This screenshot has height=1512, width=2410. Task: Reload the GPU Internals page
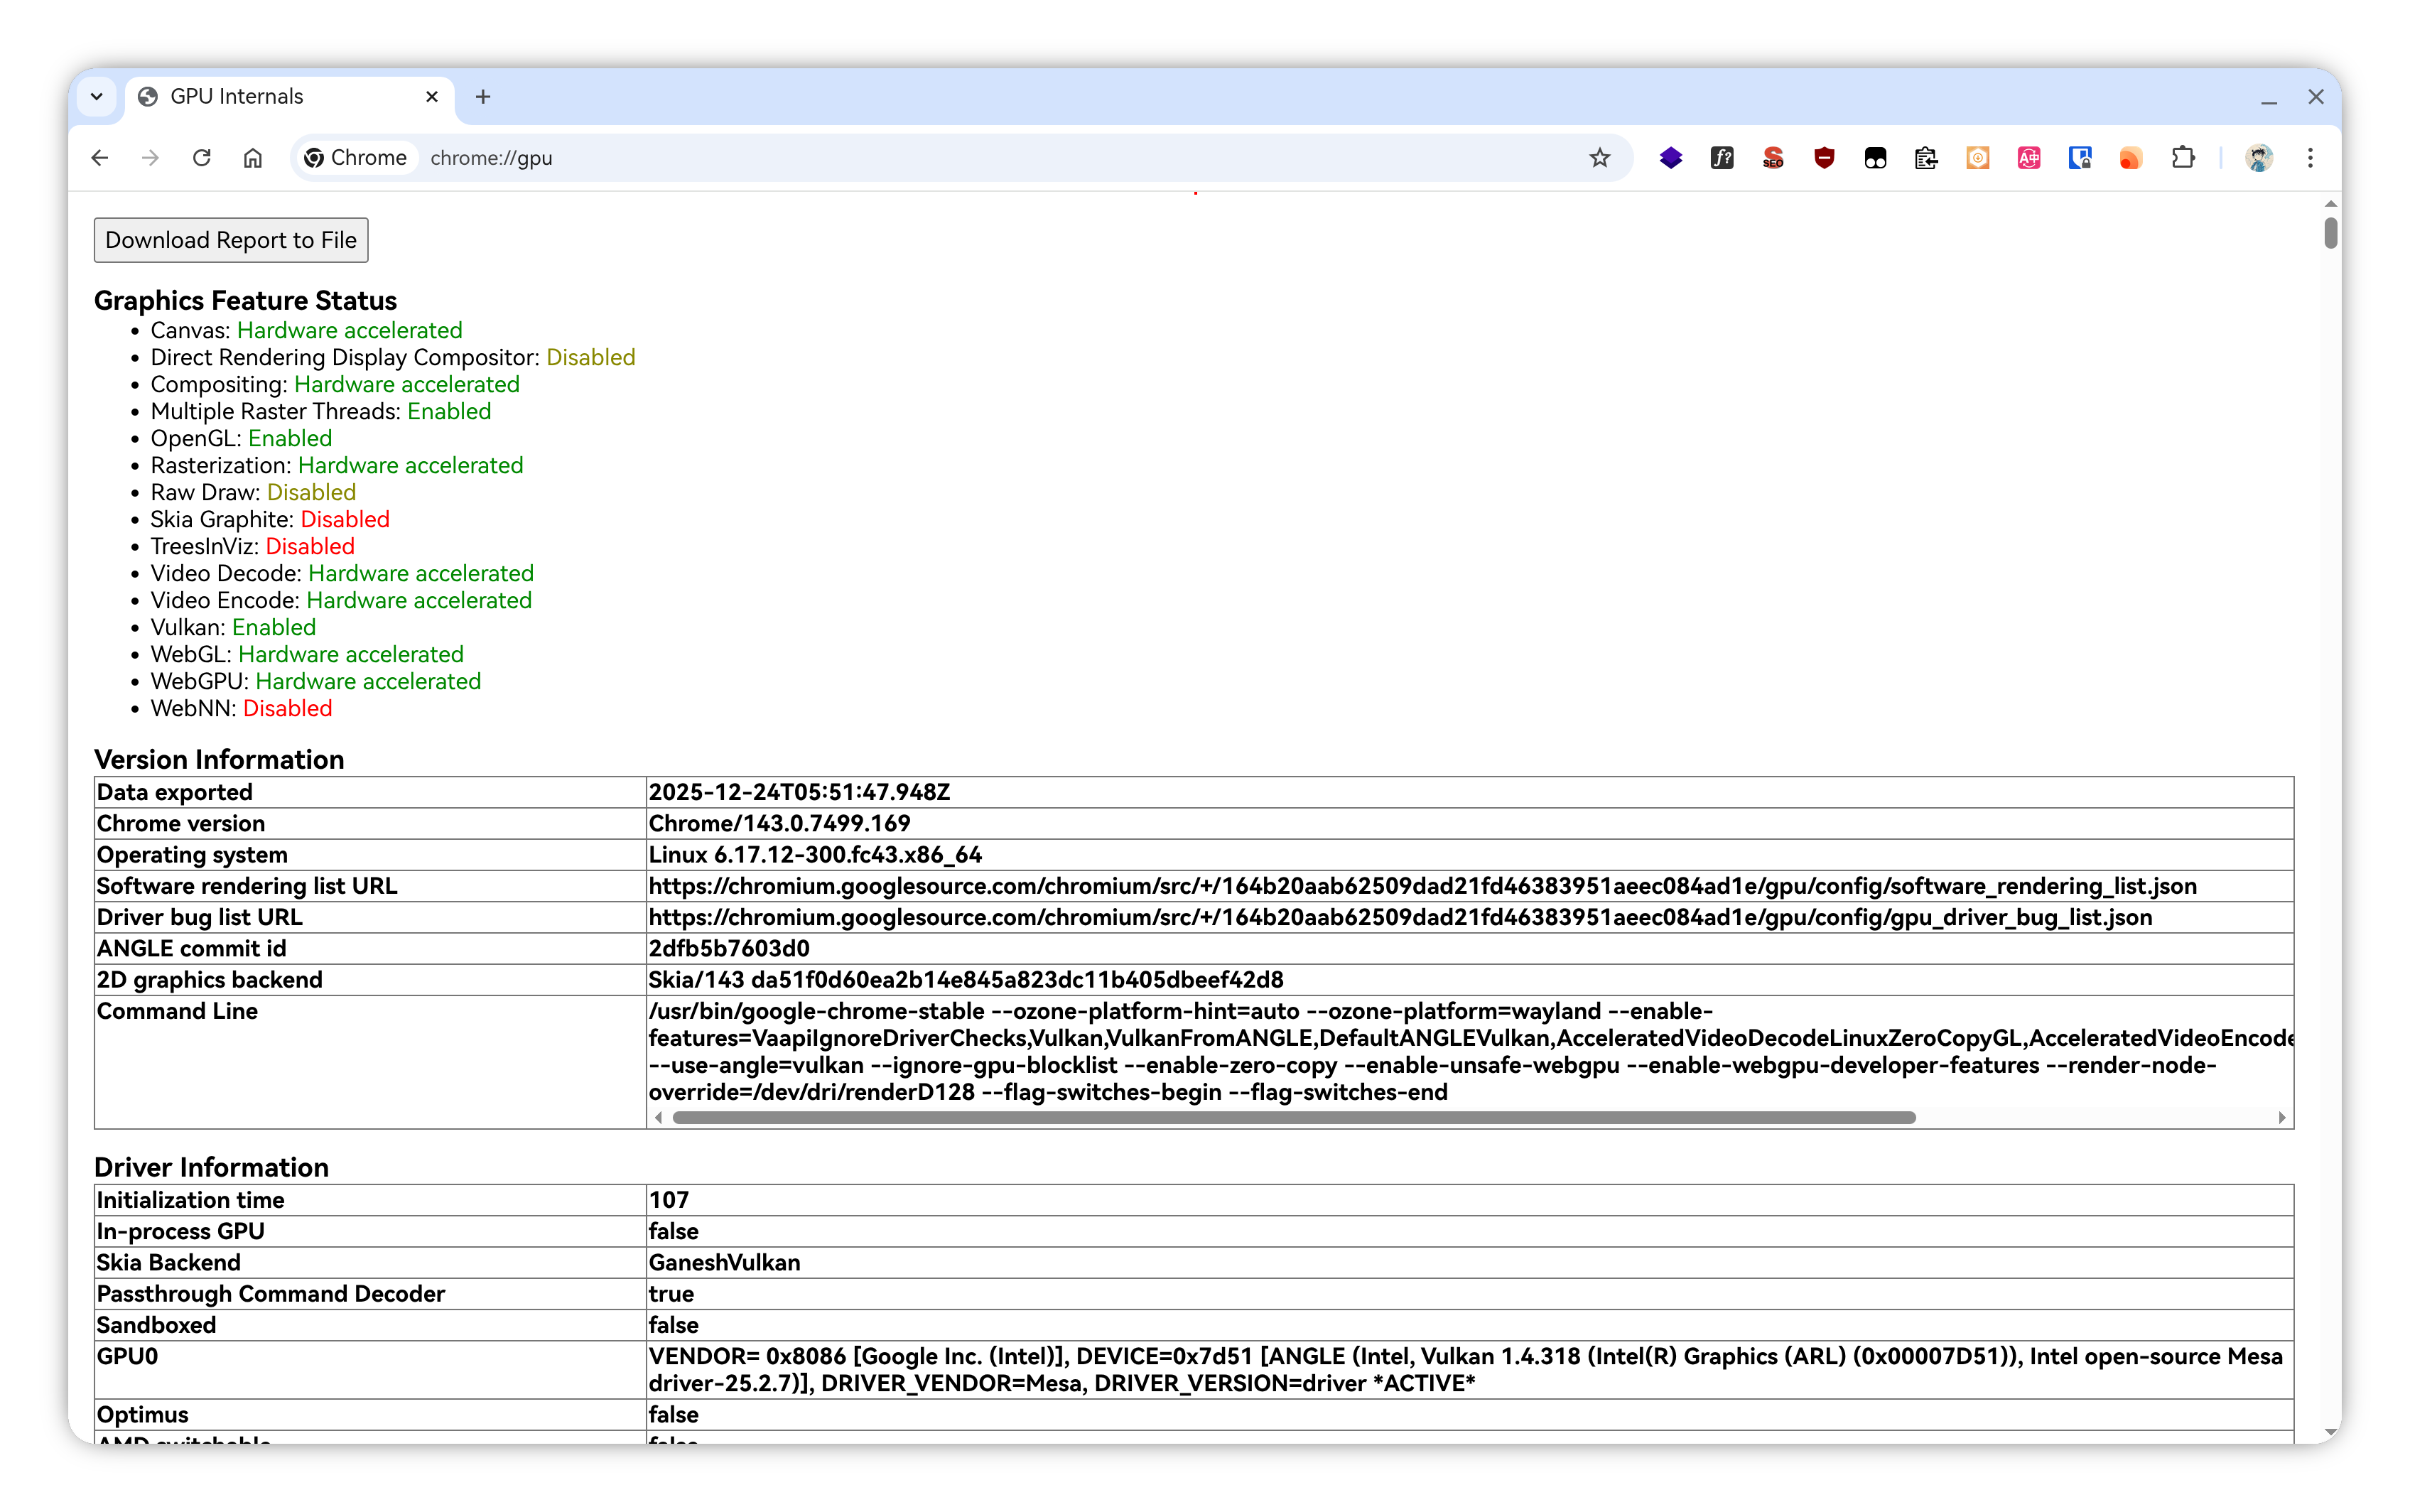202,158
